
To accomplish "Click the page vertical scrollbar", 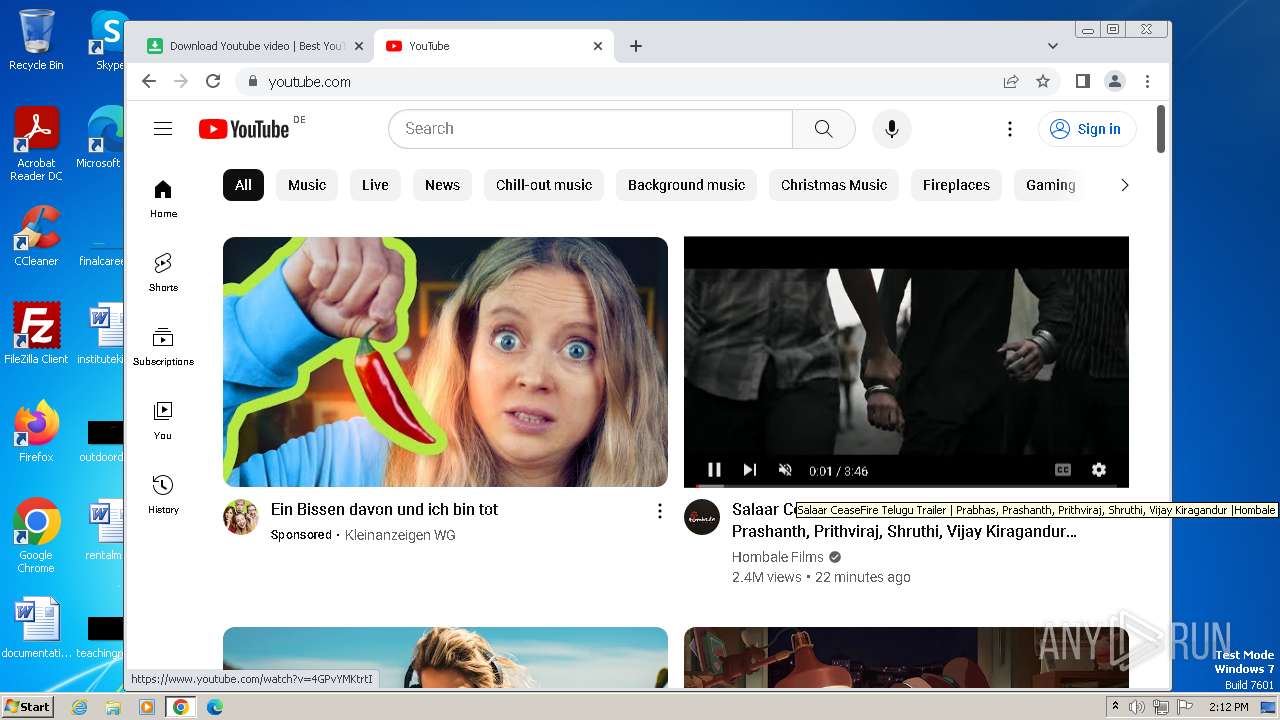I will coord(1161,129).
